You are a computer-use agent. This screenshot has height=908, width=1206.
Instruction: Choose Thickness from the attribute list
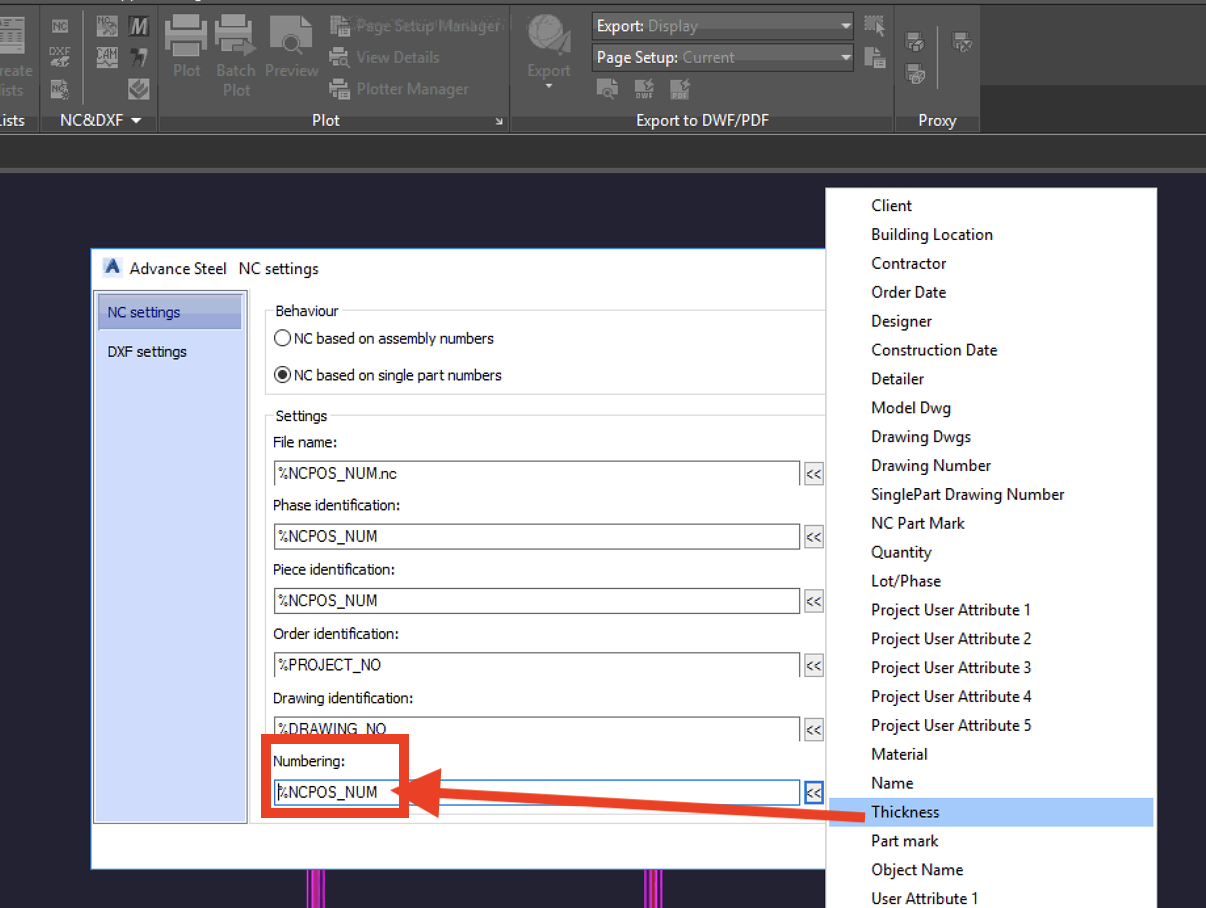pos(905,811)
